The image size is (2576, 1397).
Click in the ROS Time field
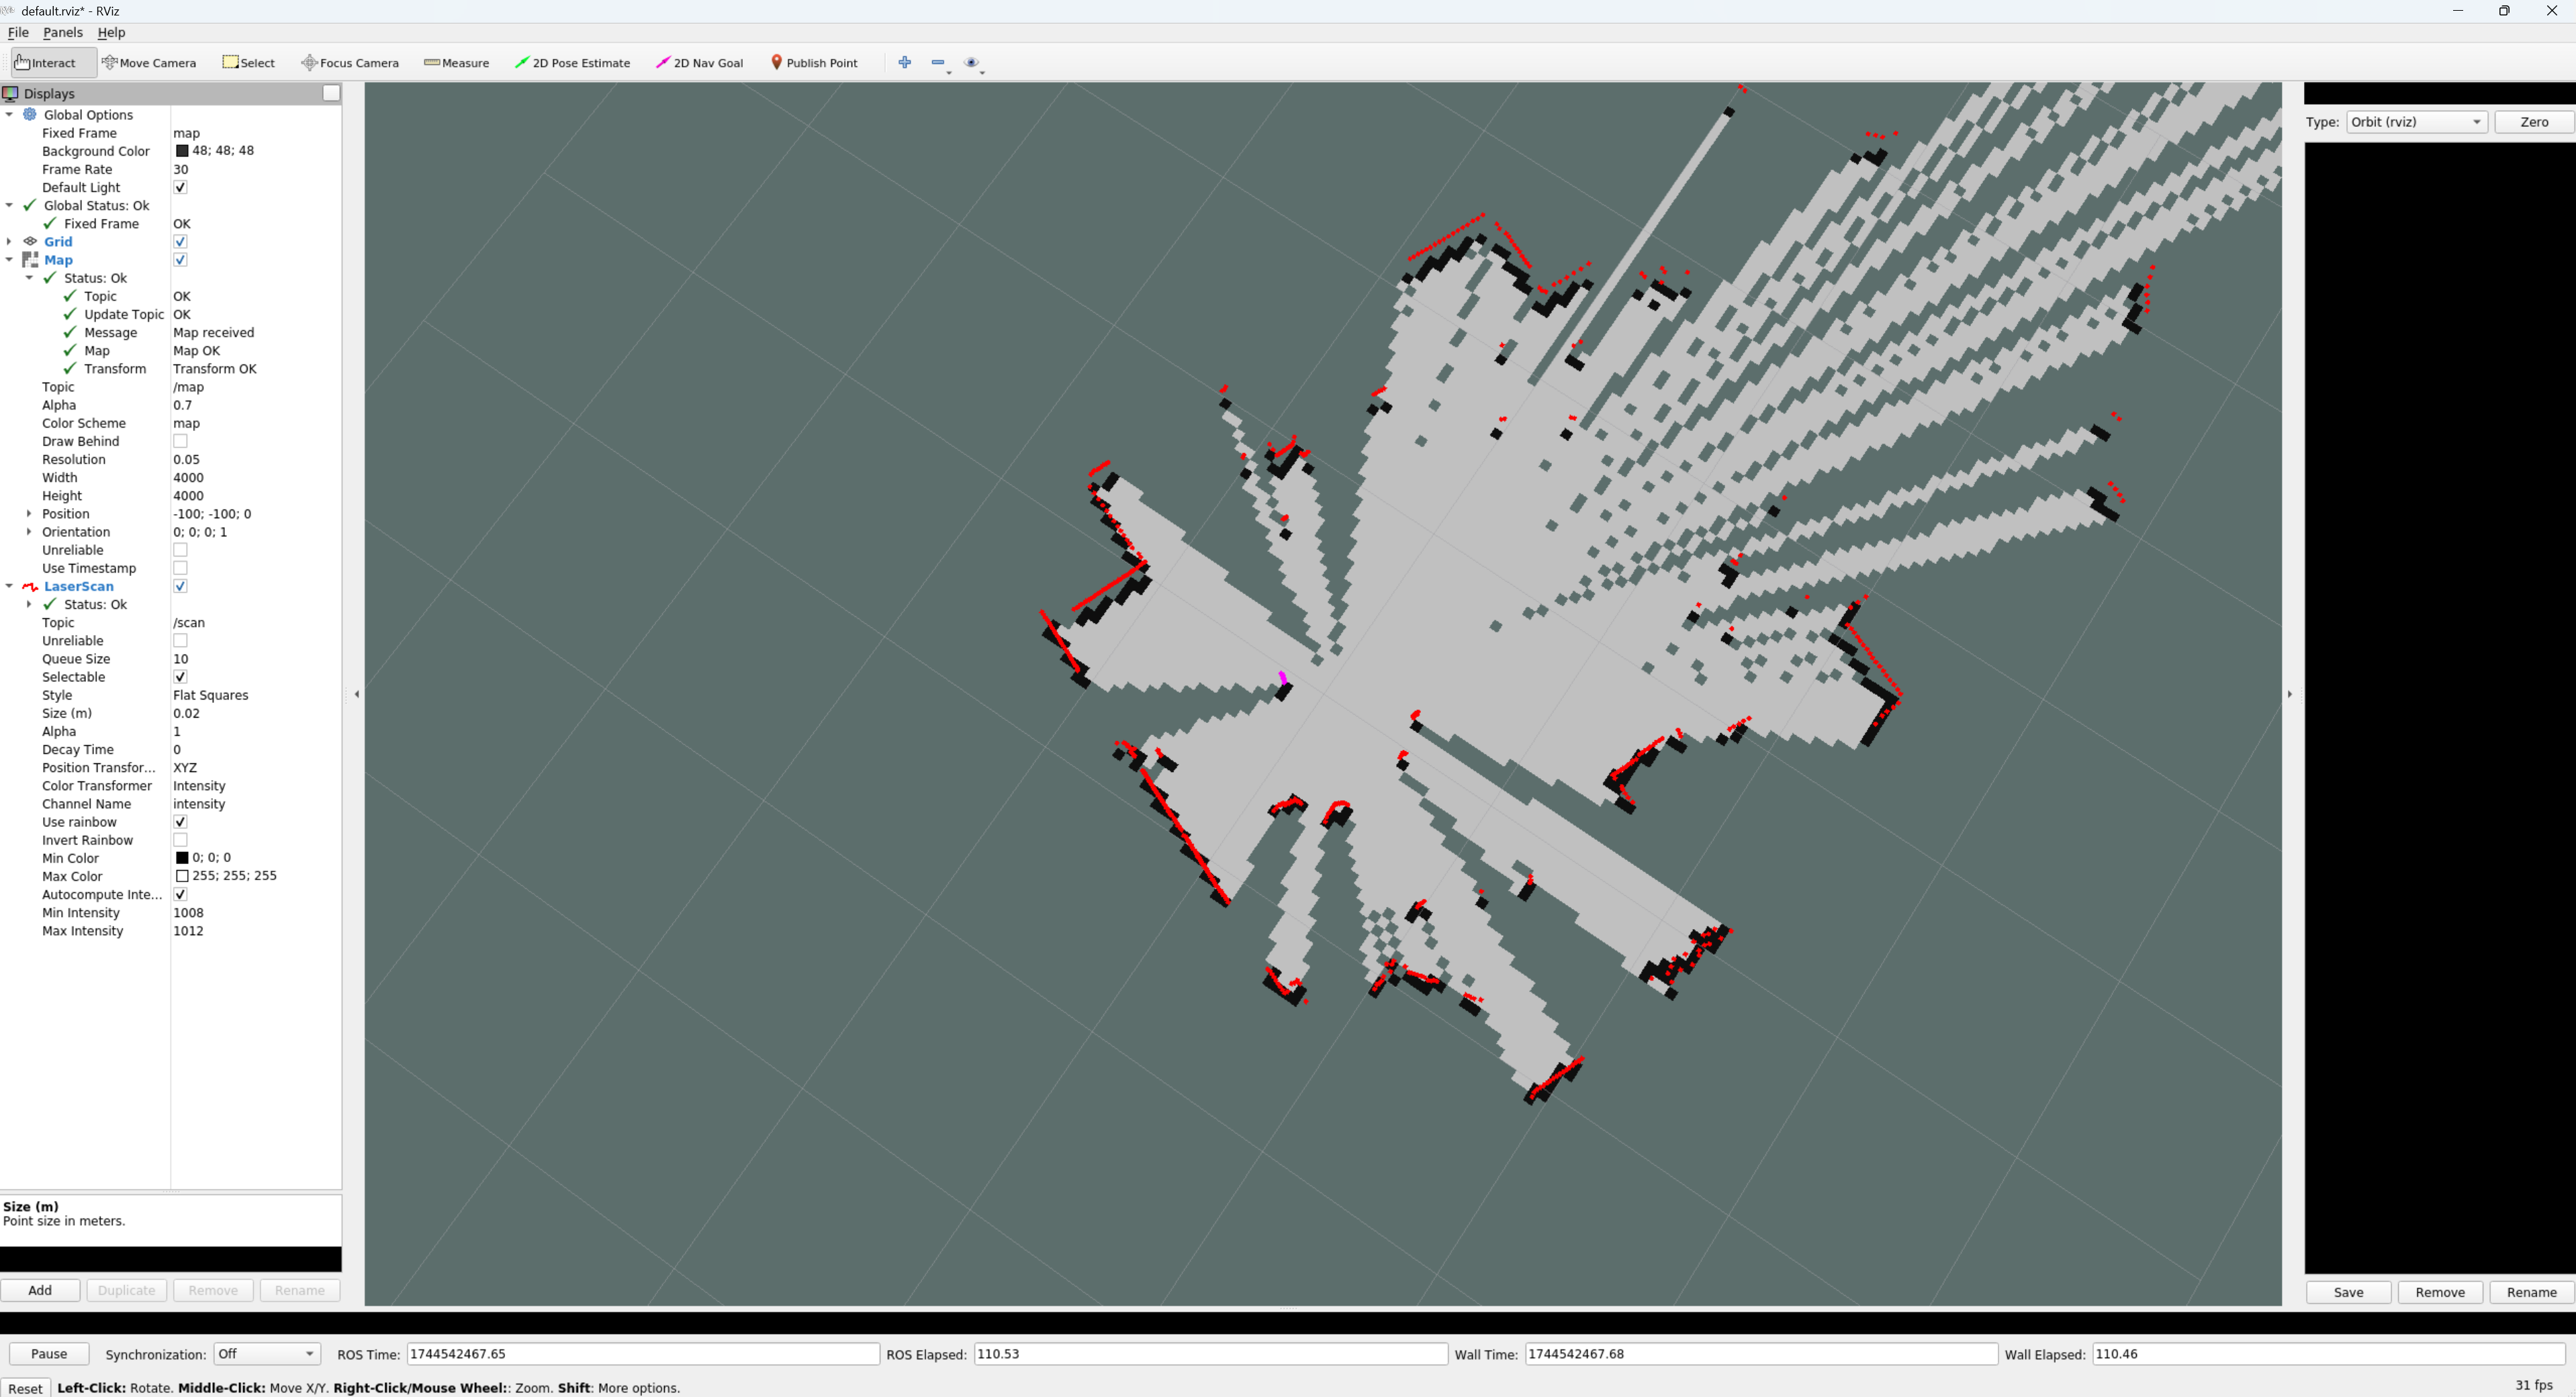pos(640,1354)
